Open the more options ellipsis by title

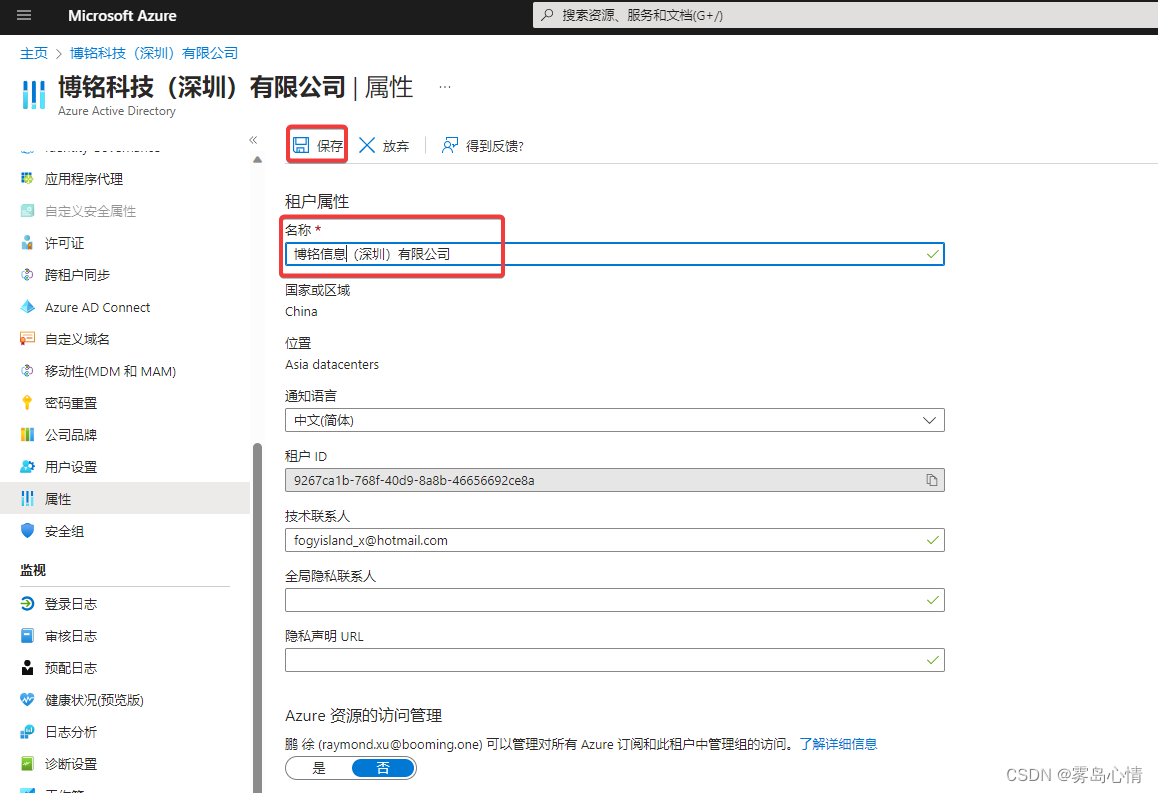445,86
